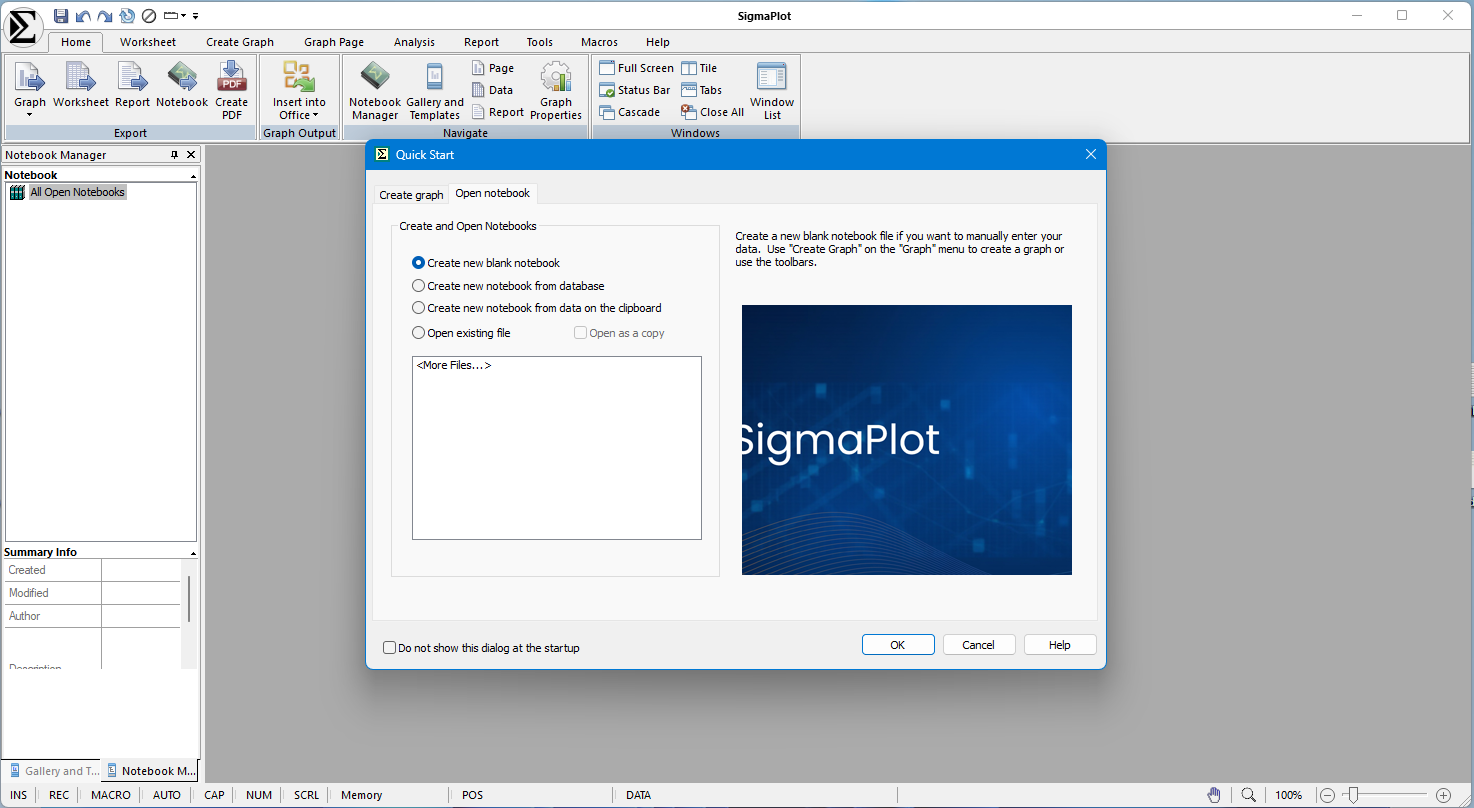Open the Graph Page ribbon tab
Image resolution: width=1474 pixels, height=808 pixels.
tap(334, 42)
